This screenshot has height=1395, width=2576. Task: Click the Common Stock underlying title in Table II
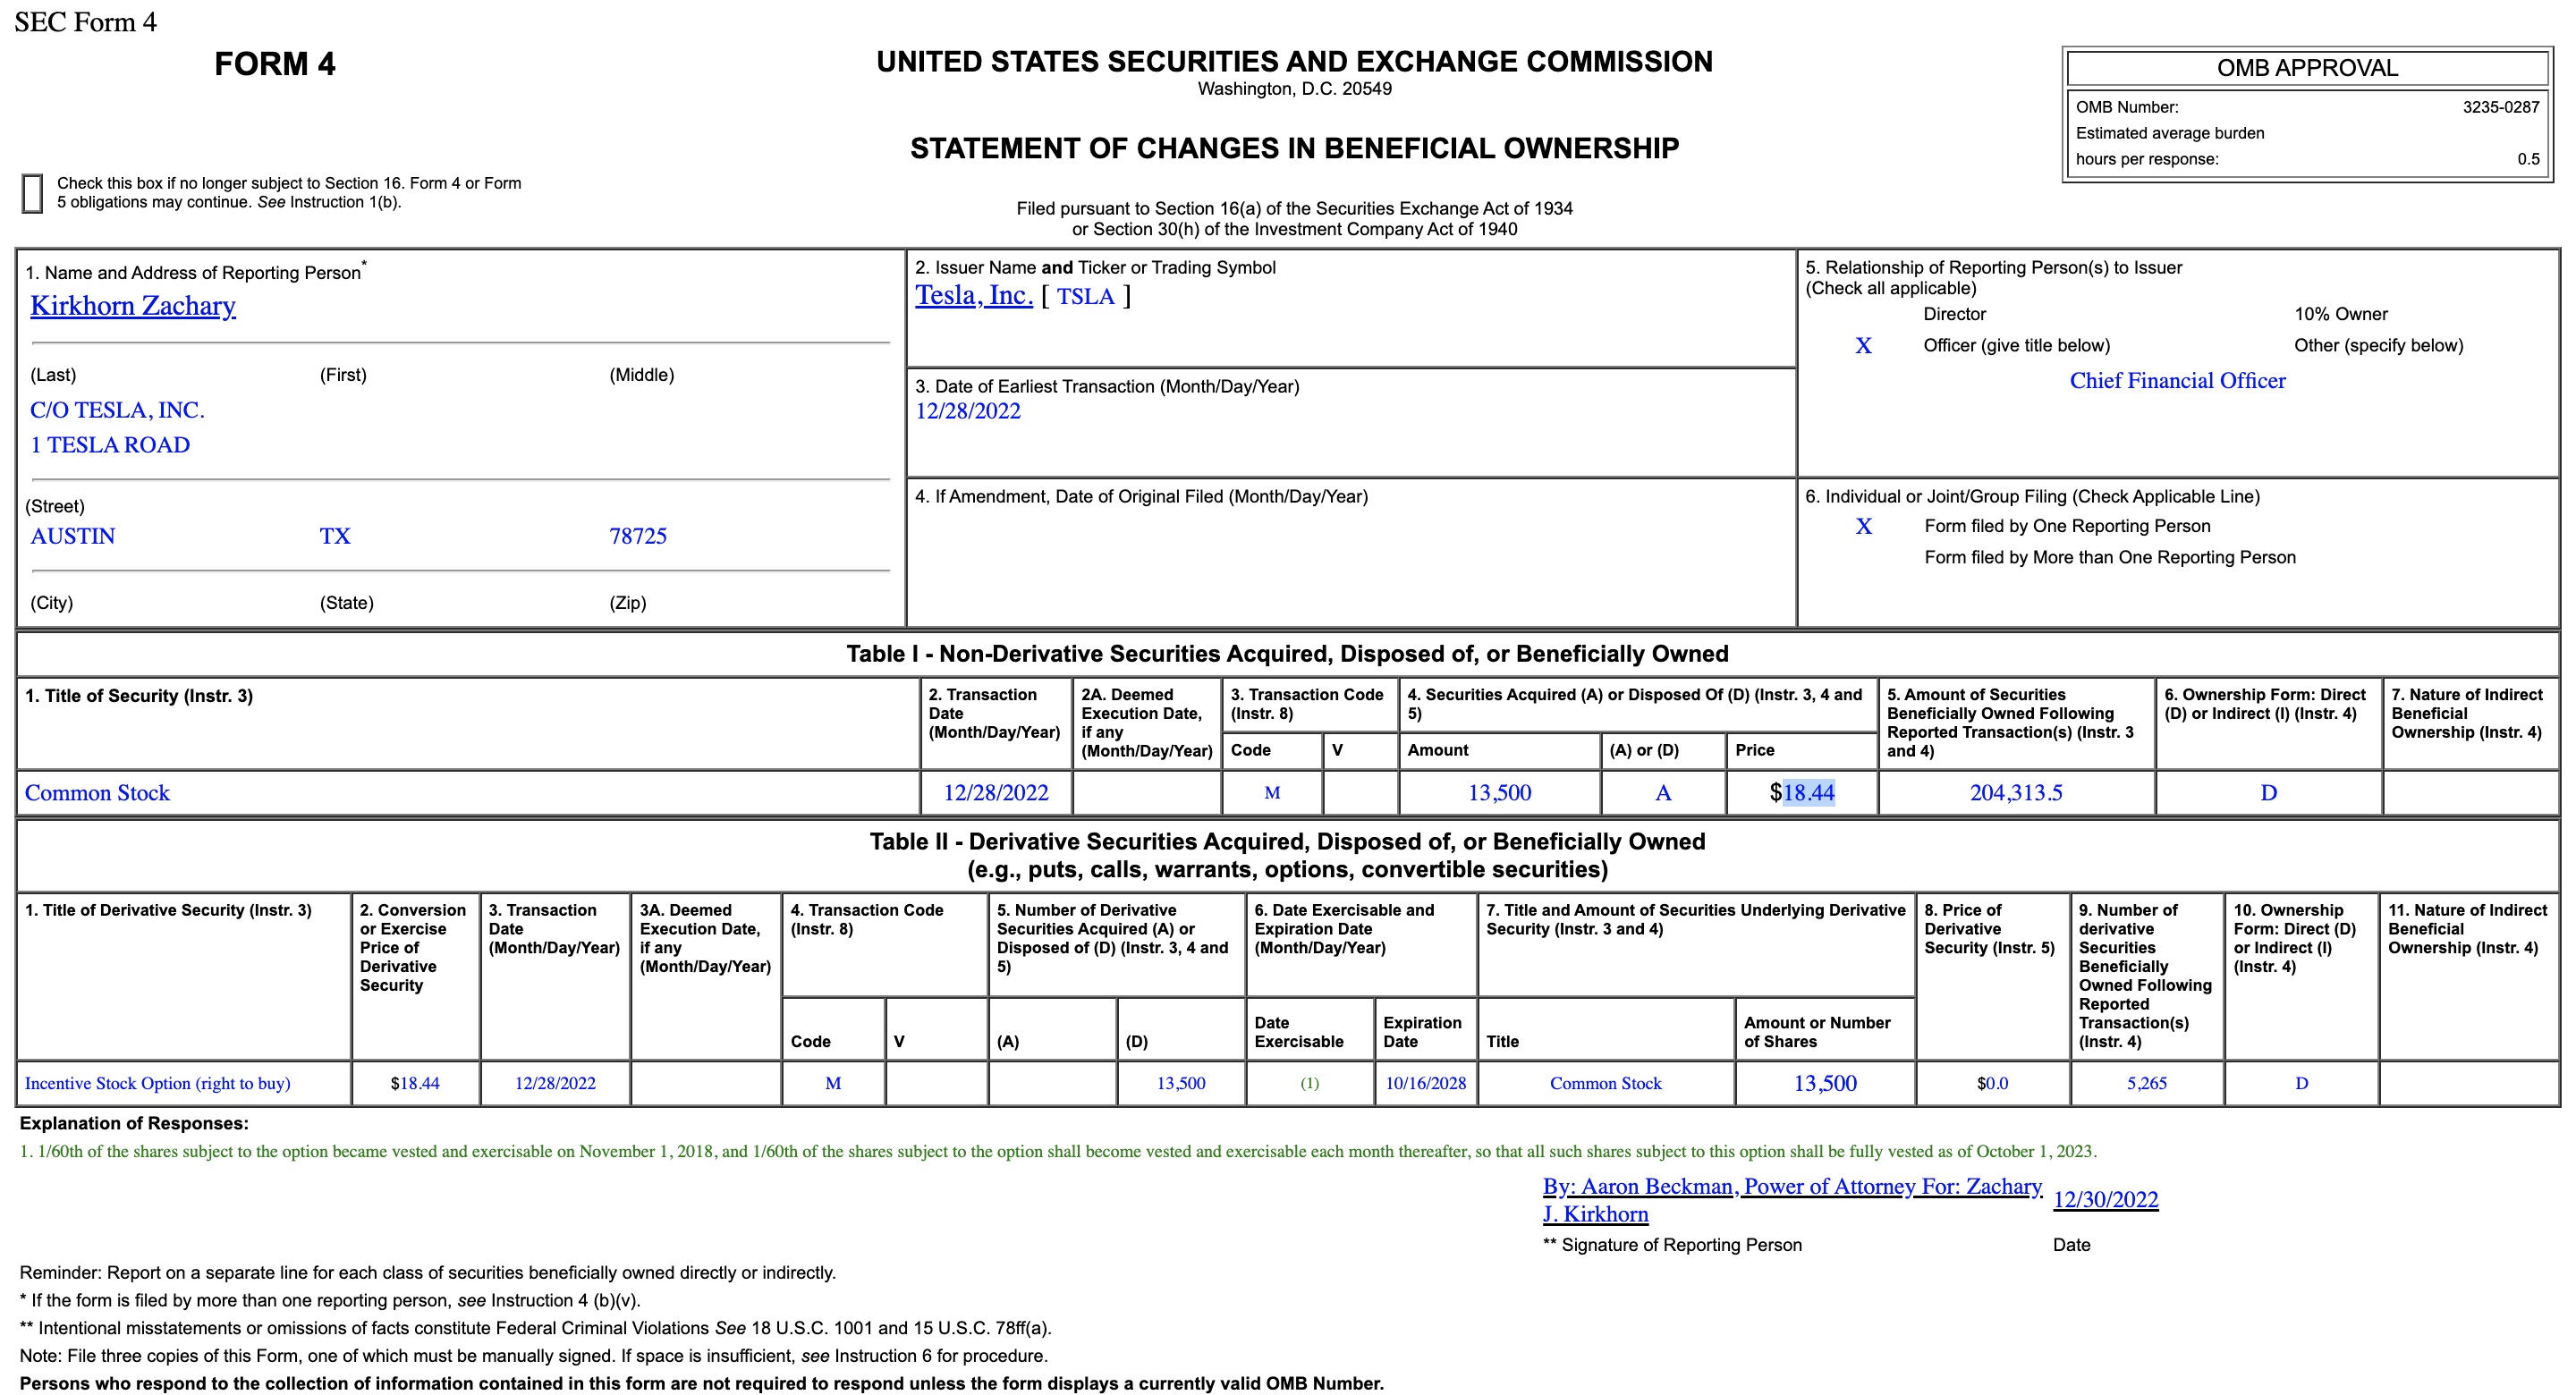pyautogui.click(x=1606, y=1084)
